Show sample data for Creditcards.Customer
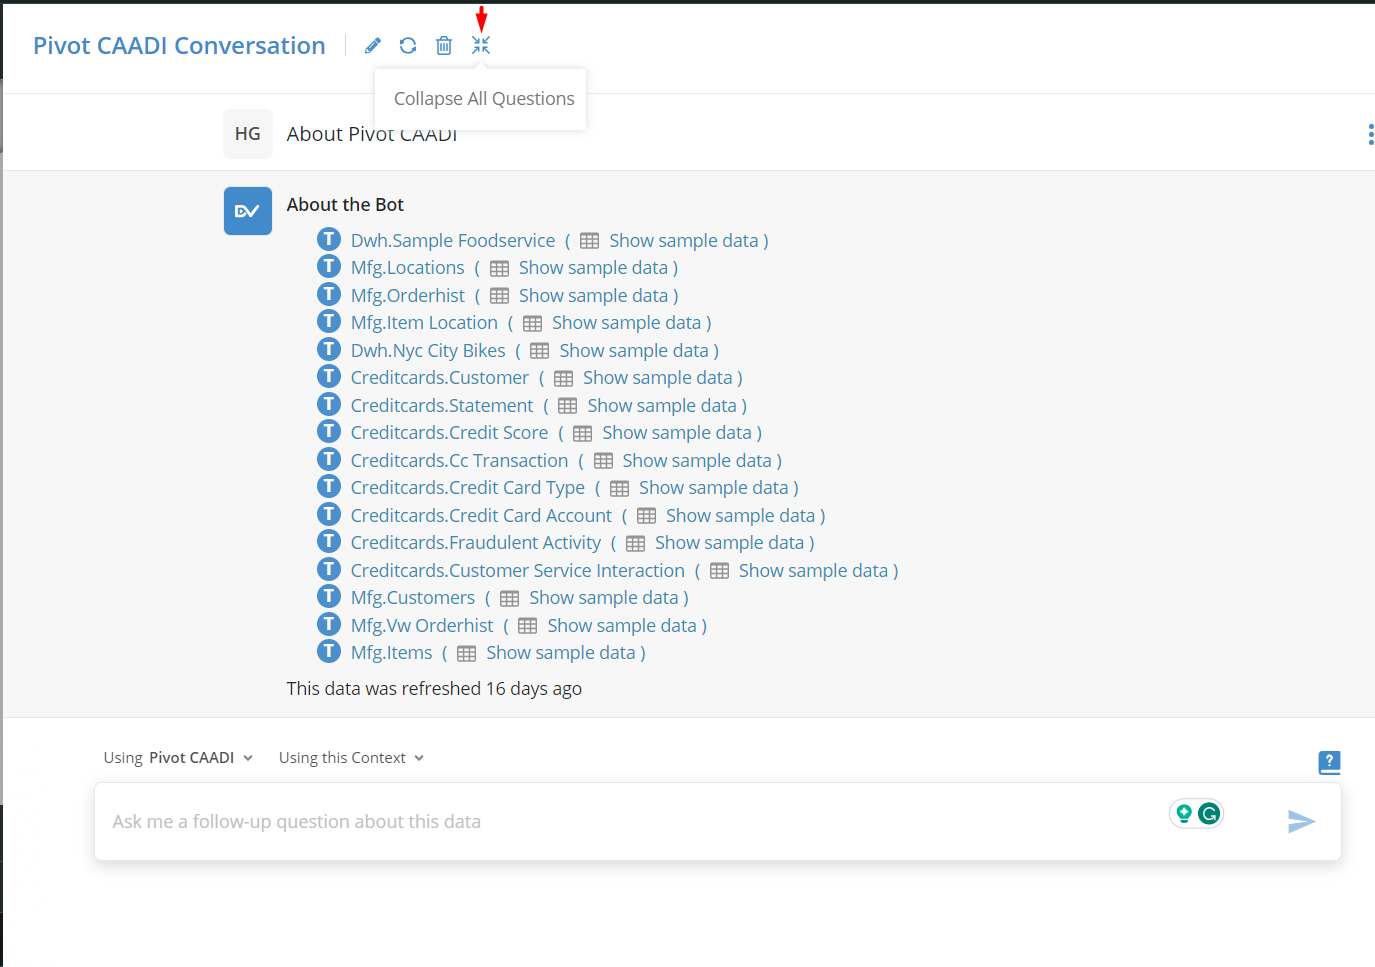The width and height of the screenshot is (1375, 967). [x=658, y=378]
